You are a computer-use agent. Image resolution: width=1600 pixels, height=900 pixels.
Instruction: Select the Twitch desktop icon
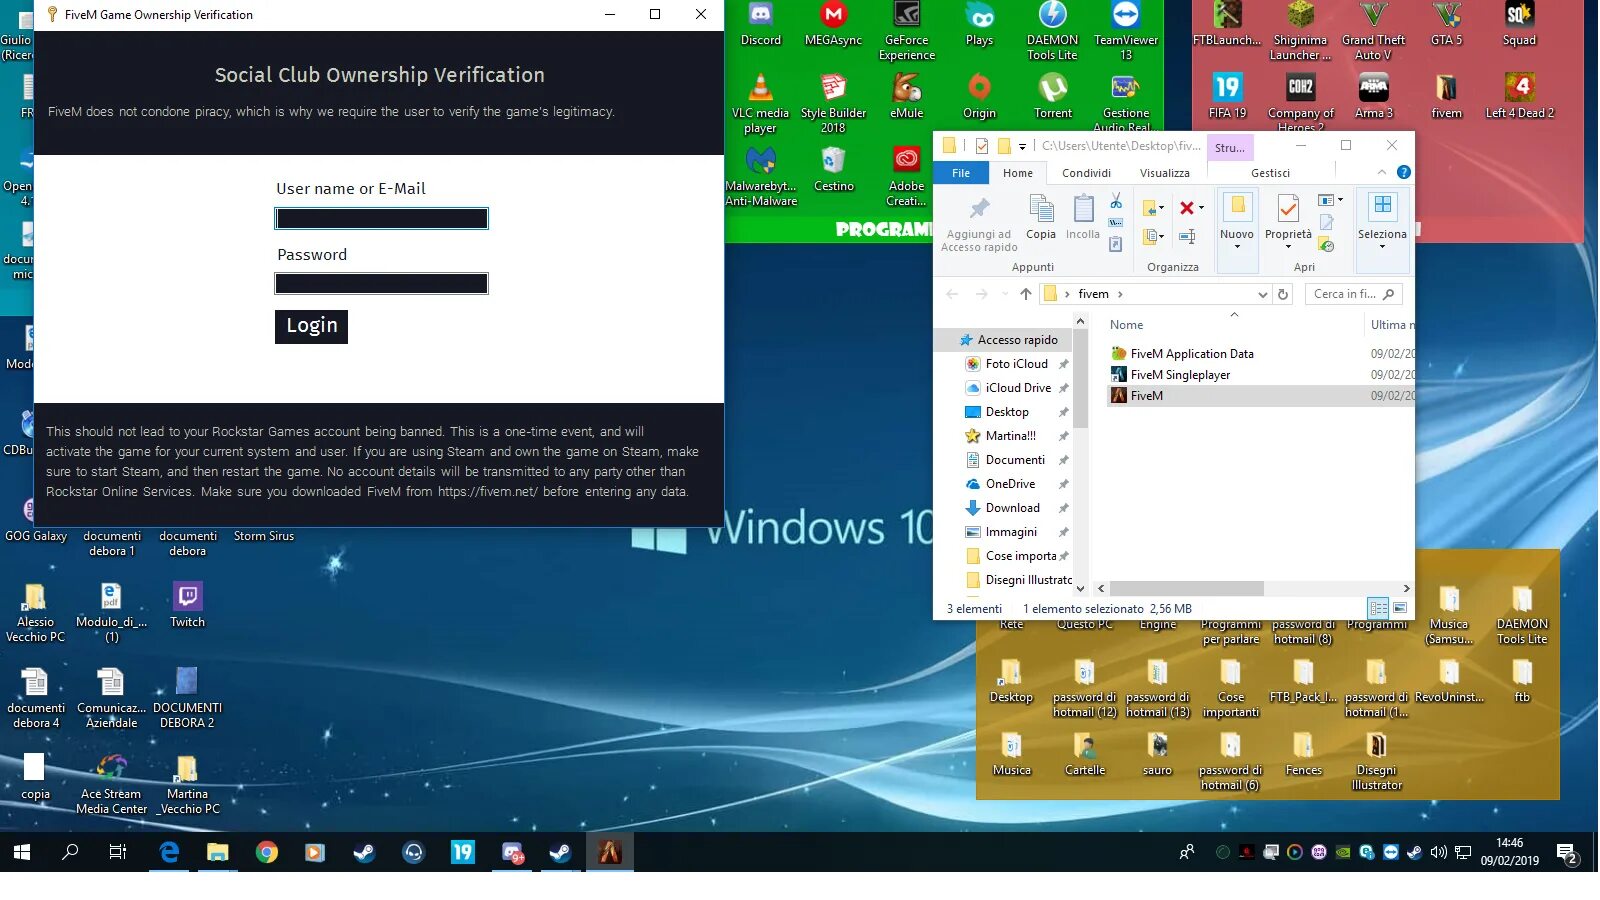(x=187, y=606)
